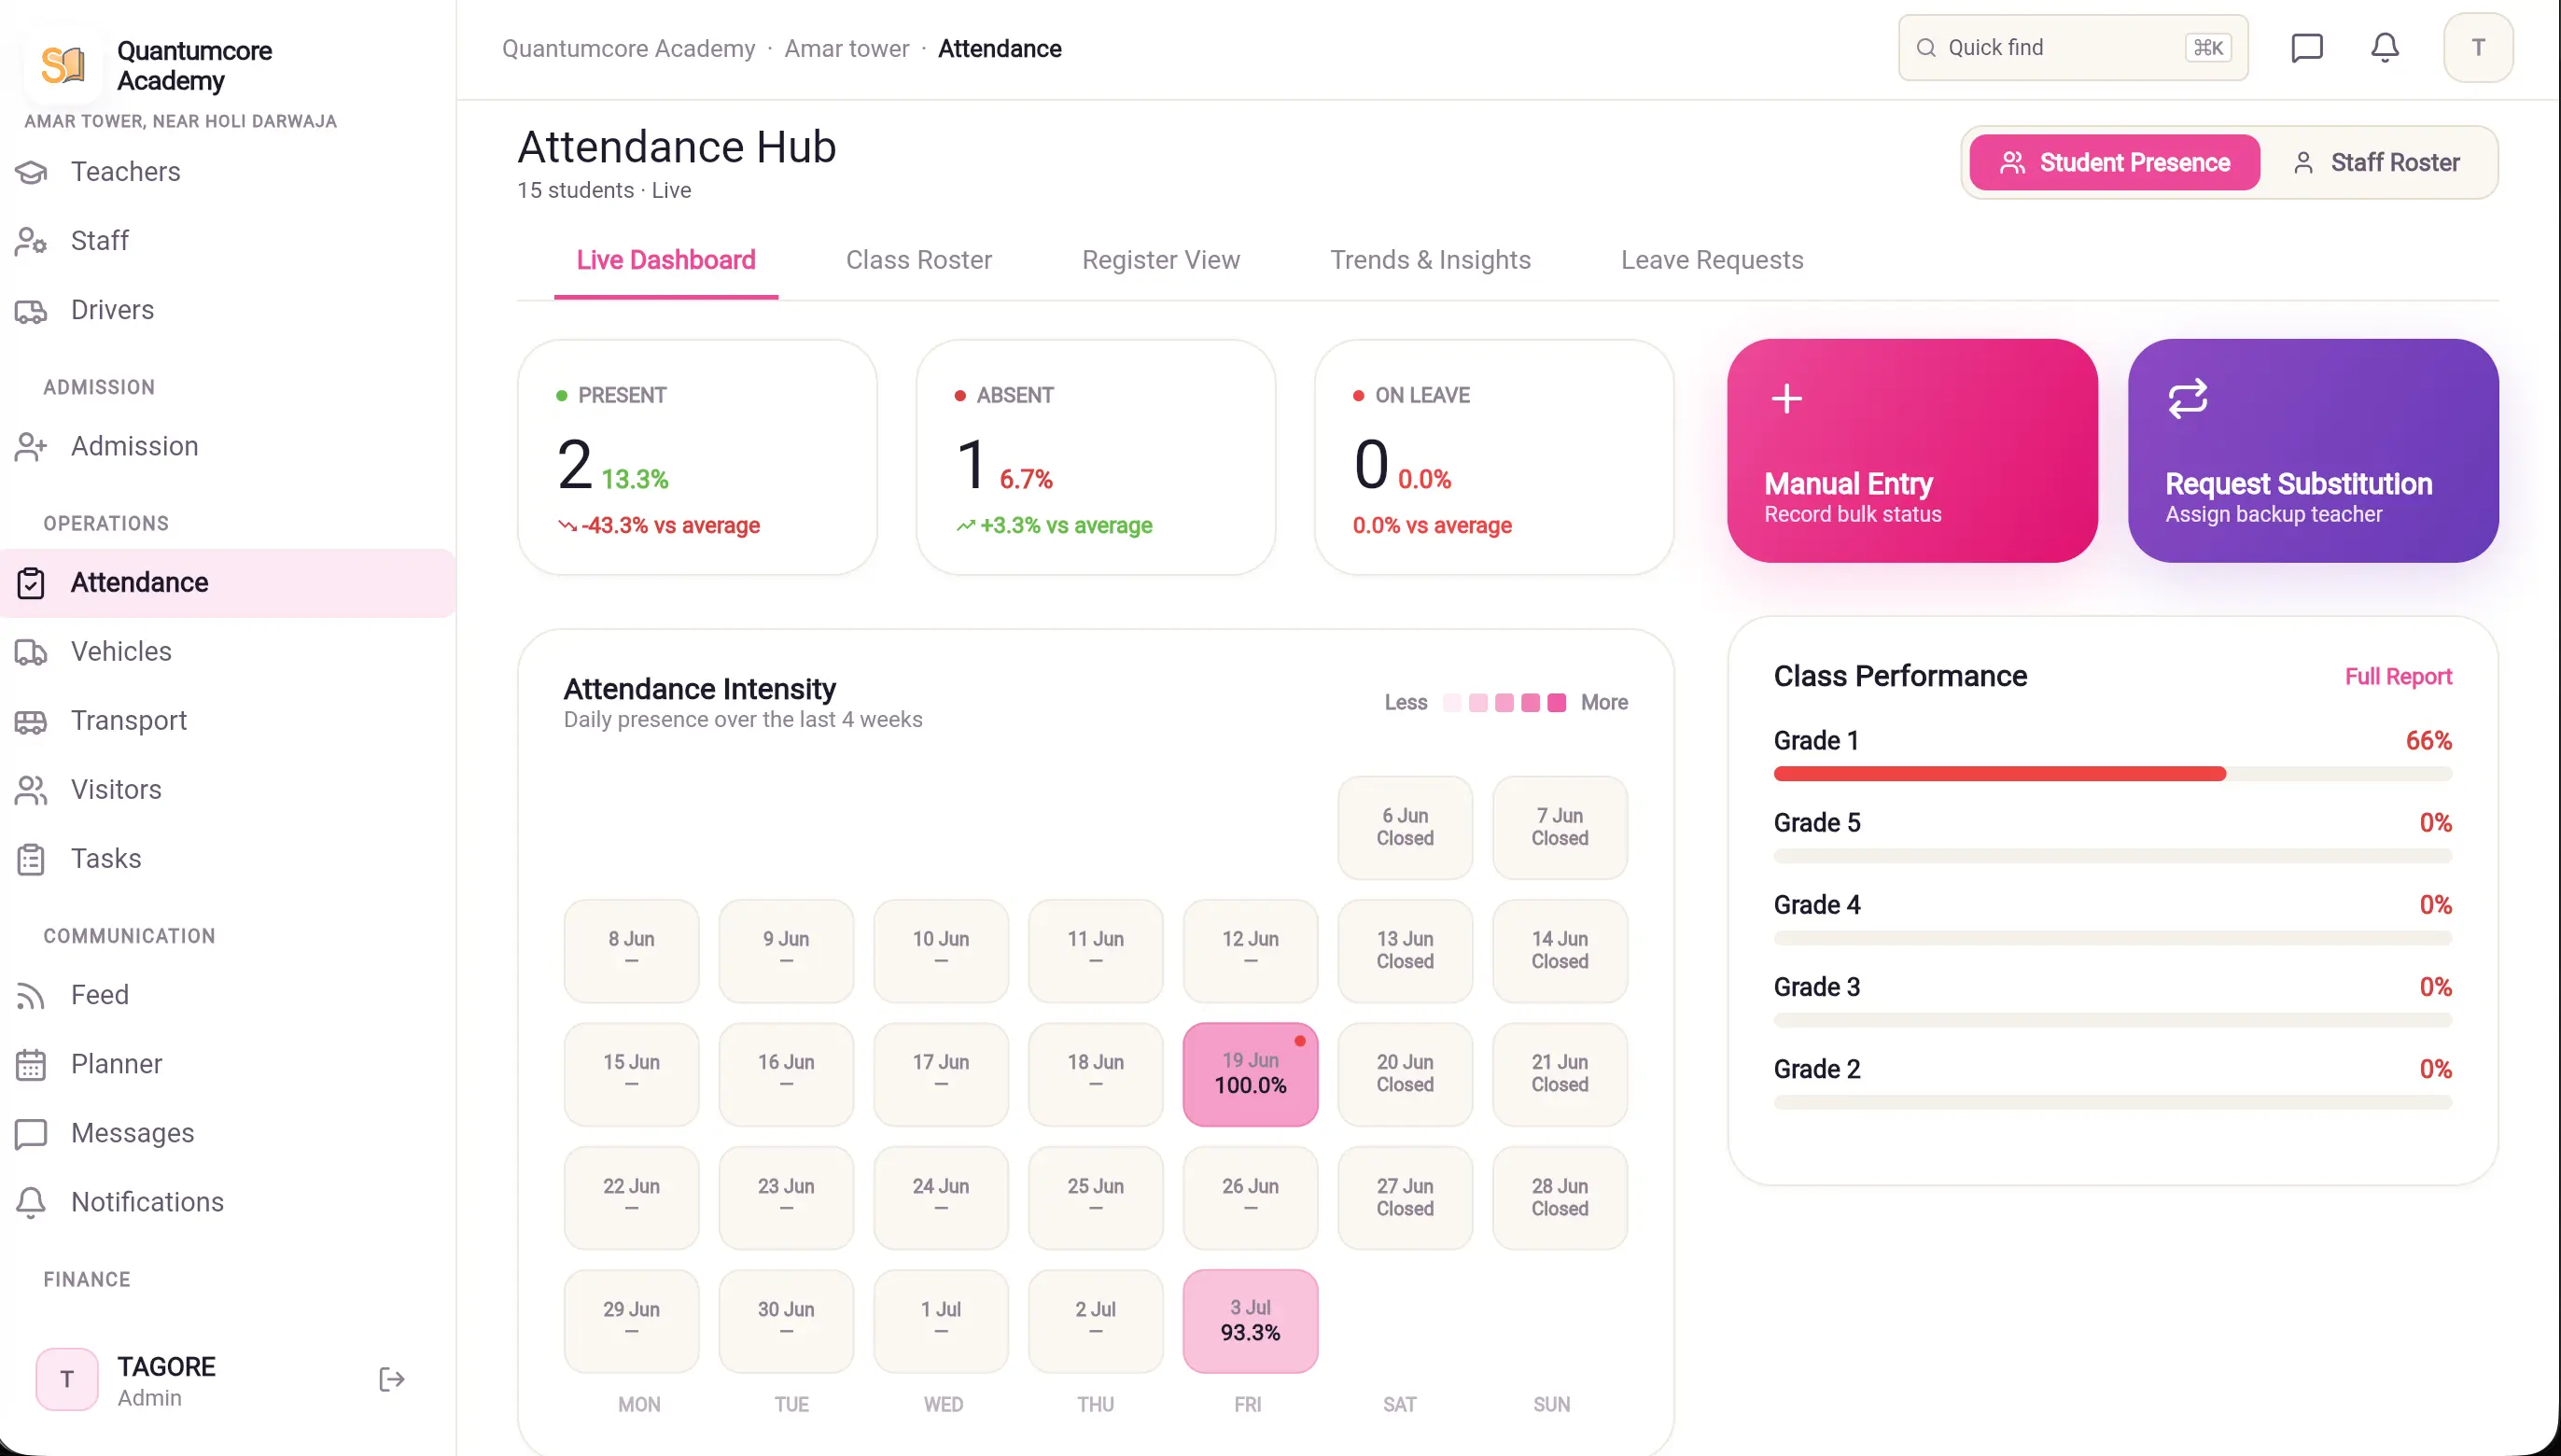Image resolution: width=2561 pixels, height=1456 pixels.
Task: Switch to Student Presence mode
Action: [x=2114, y=162]
